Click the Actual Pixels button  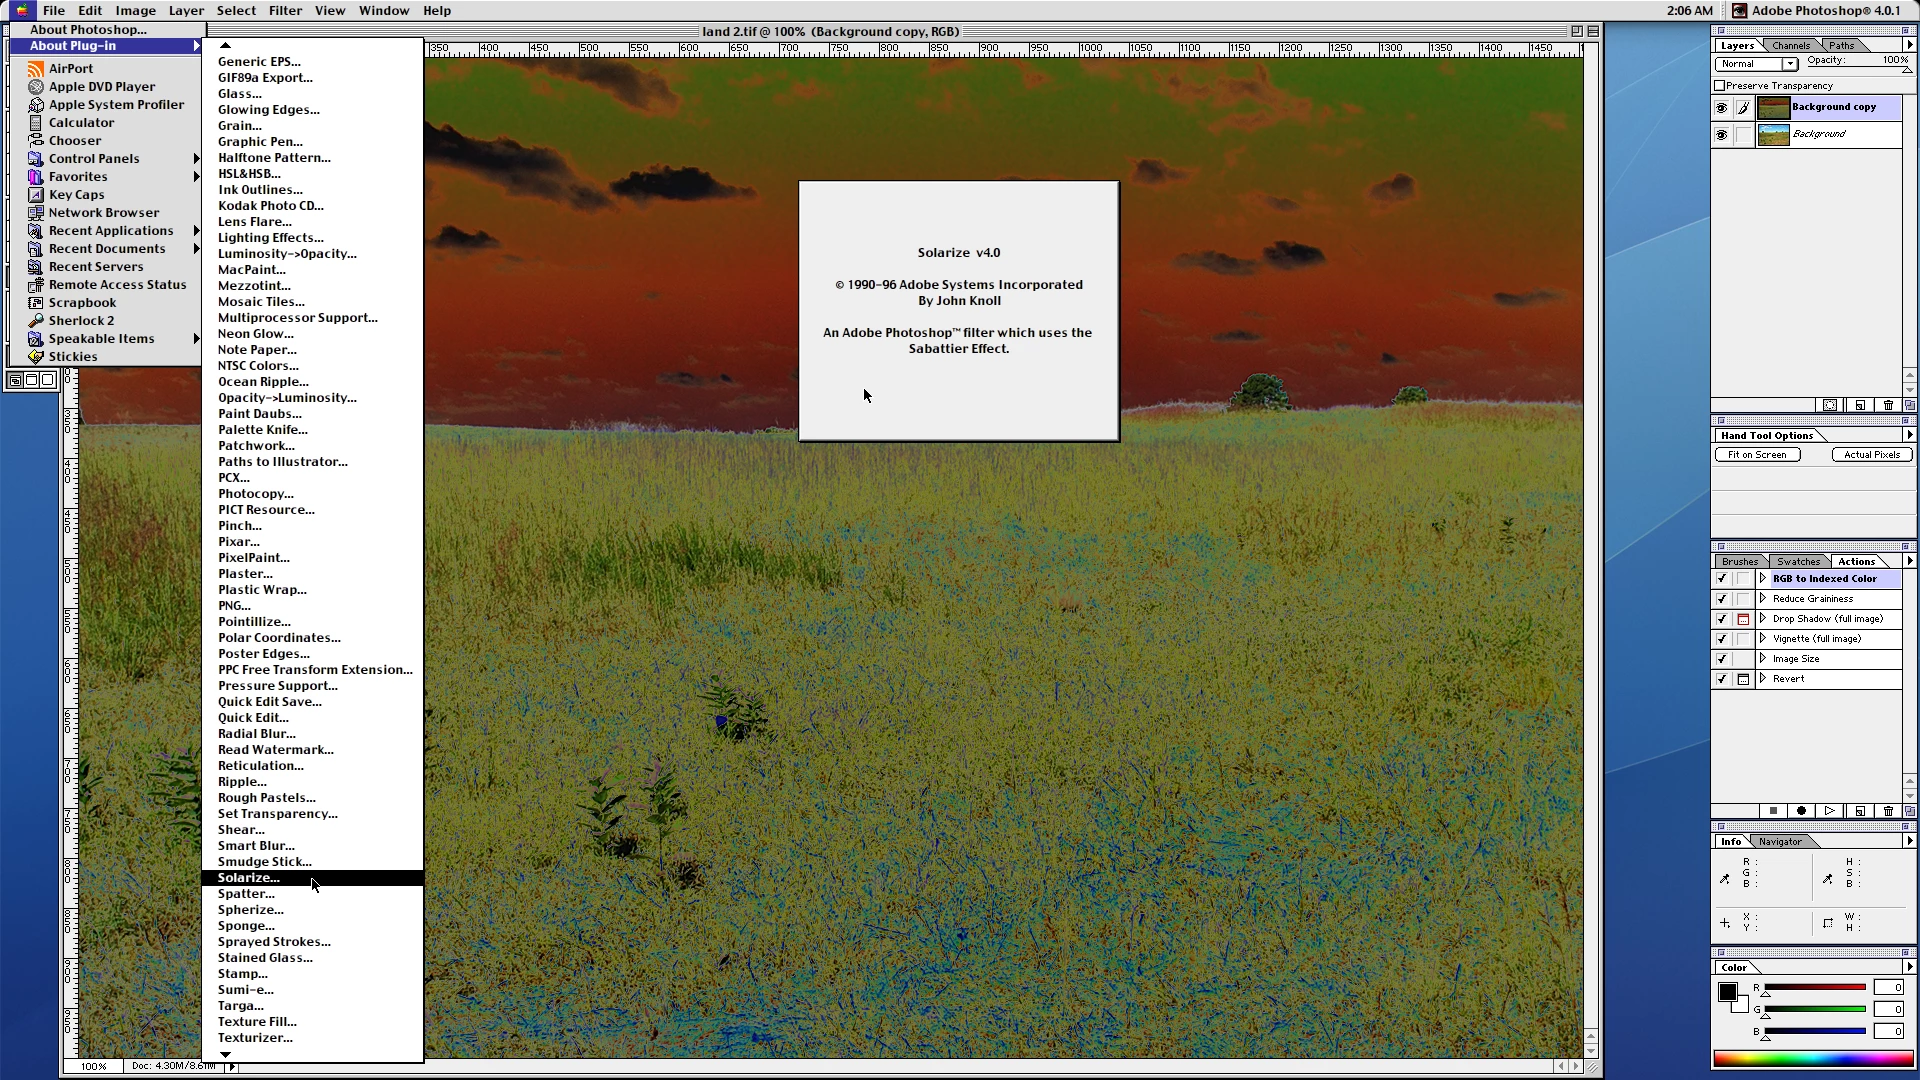(1871, 455)
